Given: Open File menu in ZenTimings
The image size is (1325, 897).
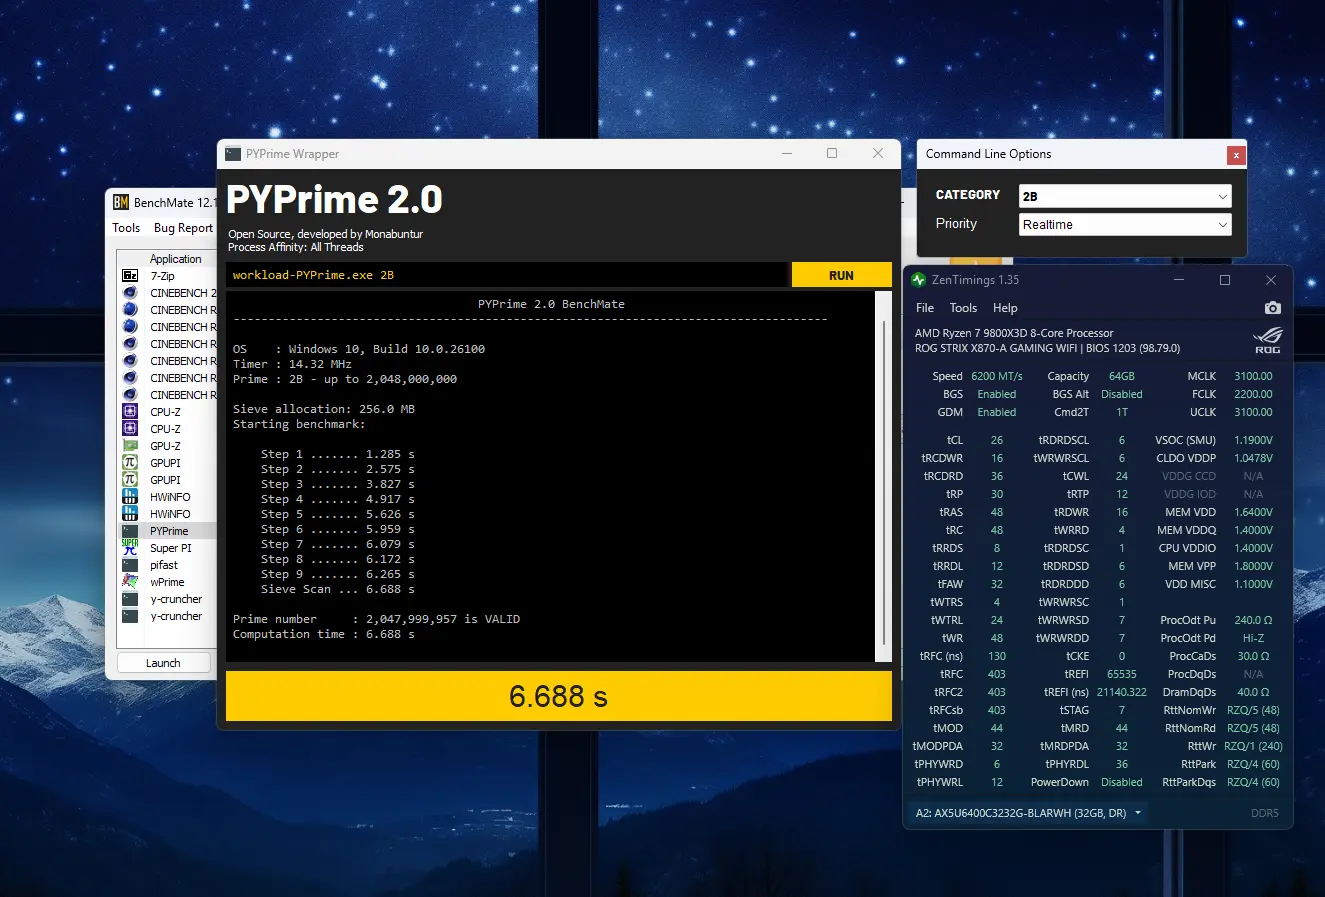Looking at the screenshot, I should tap(925, 308).
